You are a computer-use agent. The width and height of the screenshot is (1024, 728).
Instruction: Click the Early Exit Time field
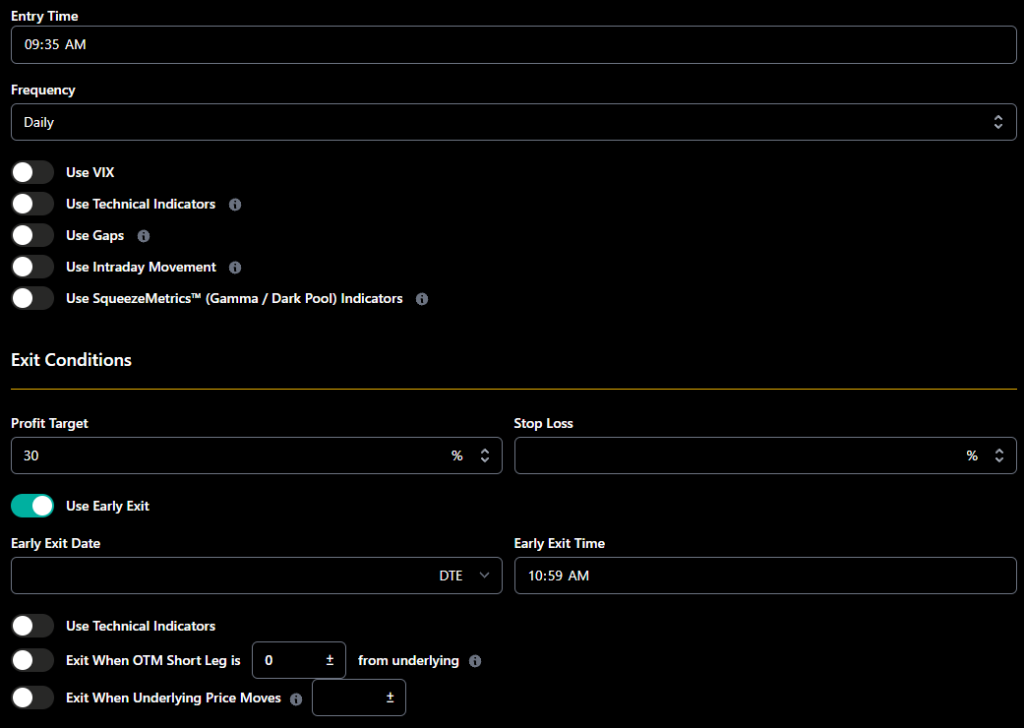click(x=765, y=576)
